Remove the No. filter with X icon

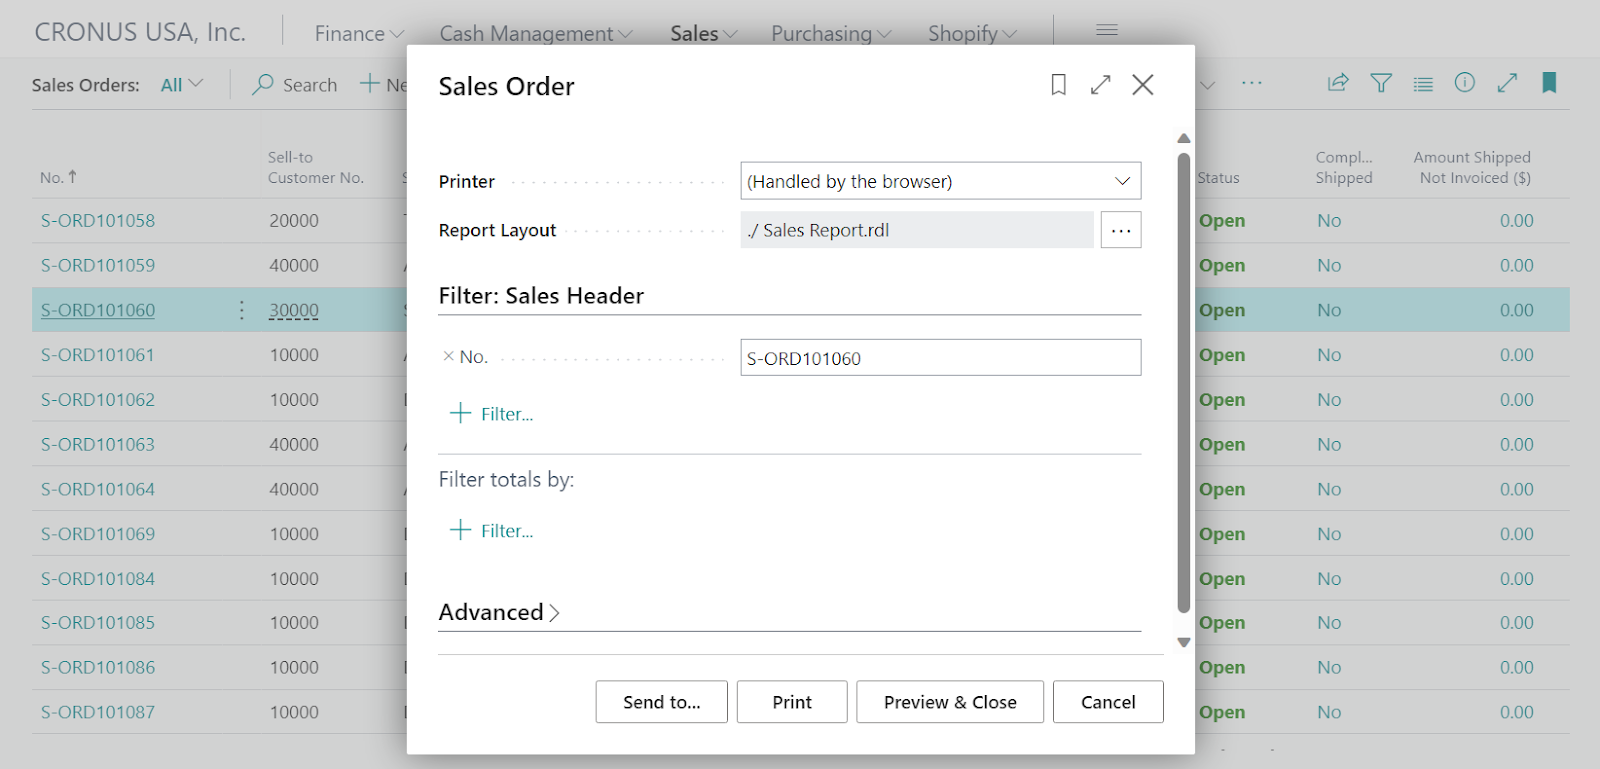point(448,357)
